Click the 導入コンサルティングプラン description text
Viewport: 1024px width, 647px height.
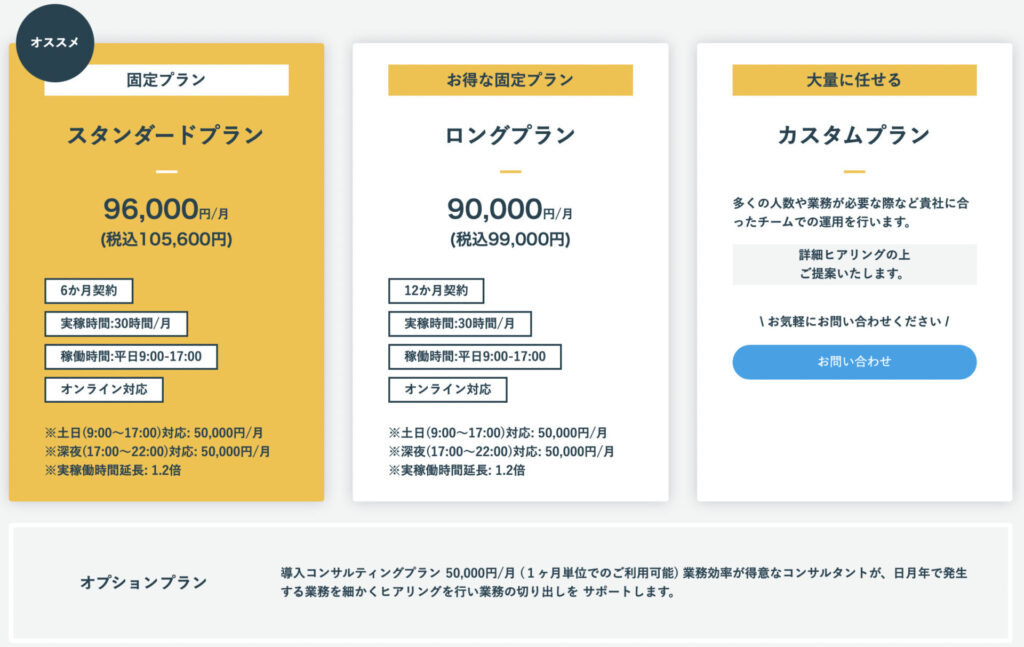pyautogui.click(x=624, y=582)
